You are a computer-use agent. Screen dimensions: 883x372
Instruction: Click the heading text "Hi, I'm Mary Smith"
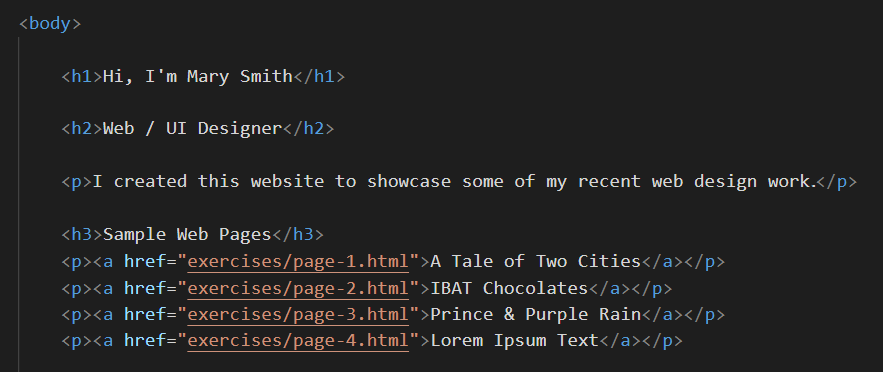(198, 76)
